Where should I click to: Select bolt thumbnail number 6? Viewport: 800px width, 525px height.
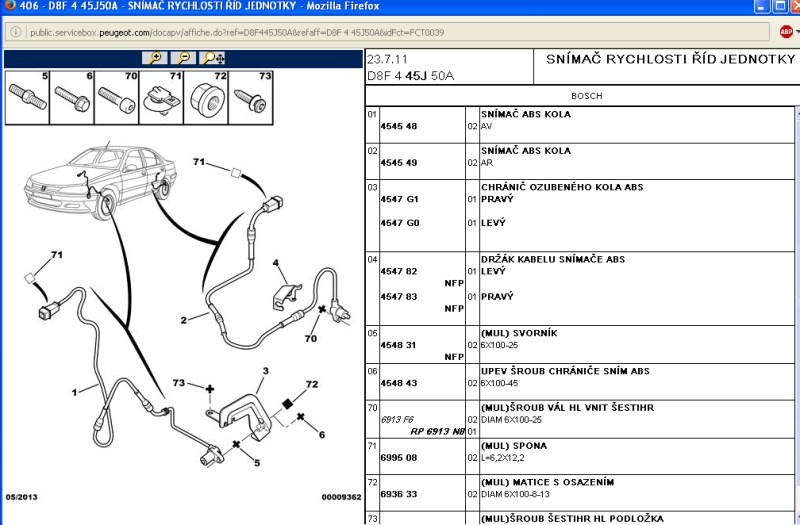(x=72, y=97)
